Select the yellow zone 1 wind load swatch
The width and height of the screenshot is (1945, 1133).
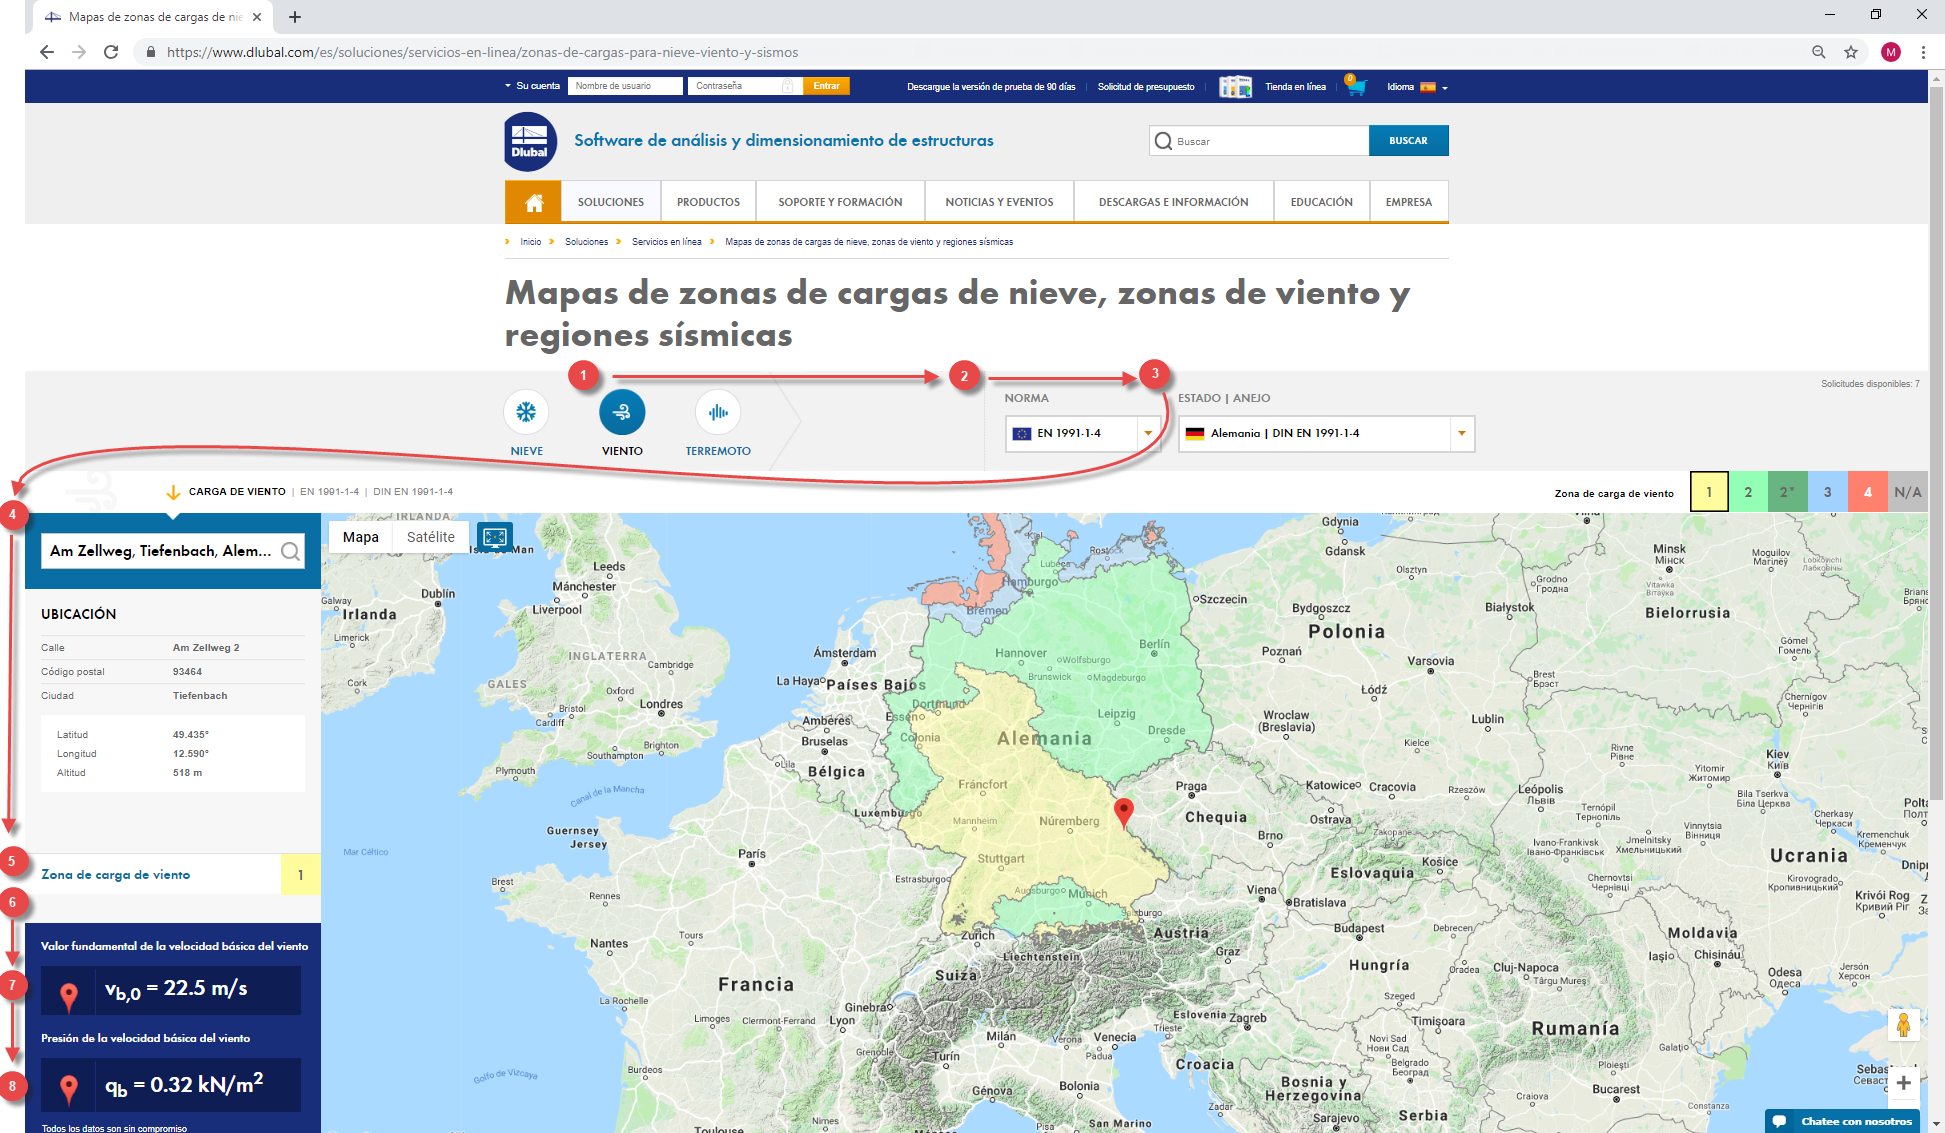tap(1709, 491)
